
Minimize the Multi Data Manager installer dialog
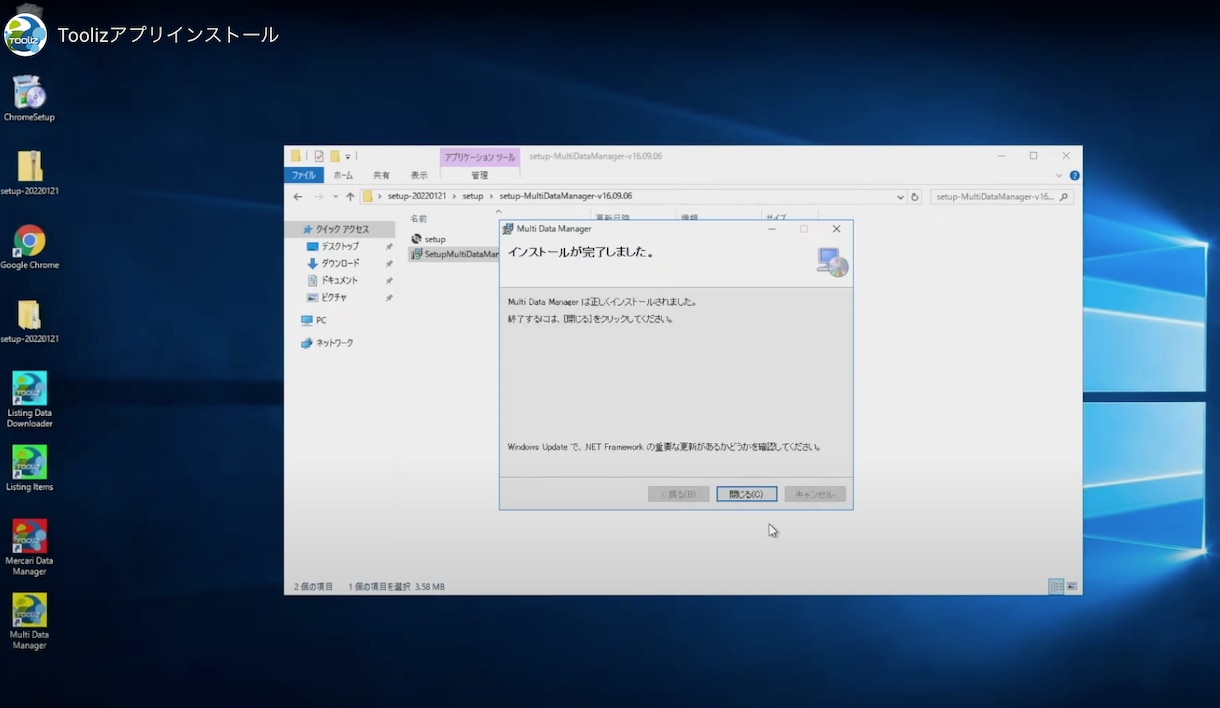coord(771,229)
